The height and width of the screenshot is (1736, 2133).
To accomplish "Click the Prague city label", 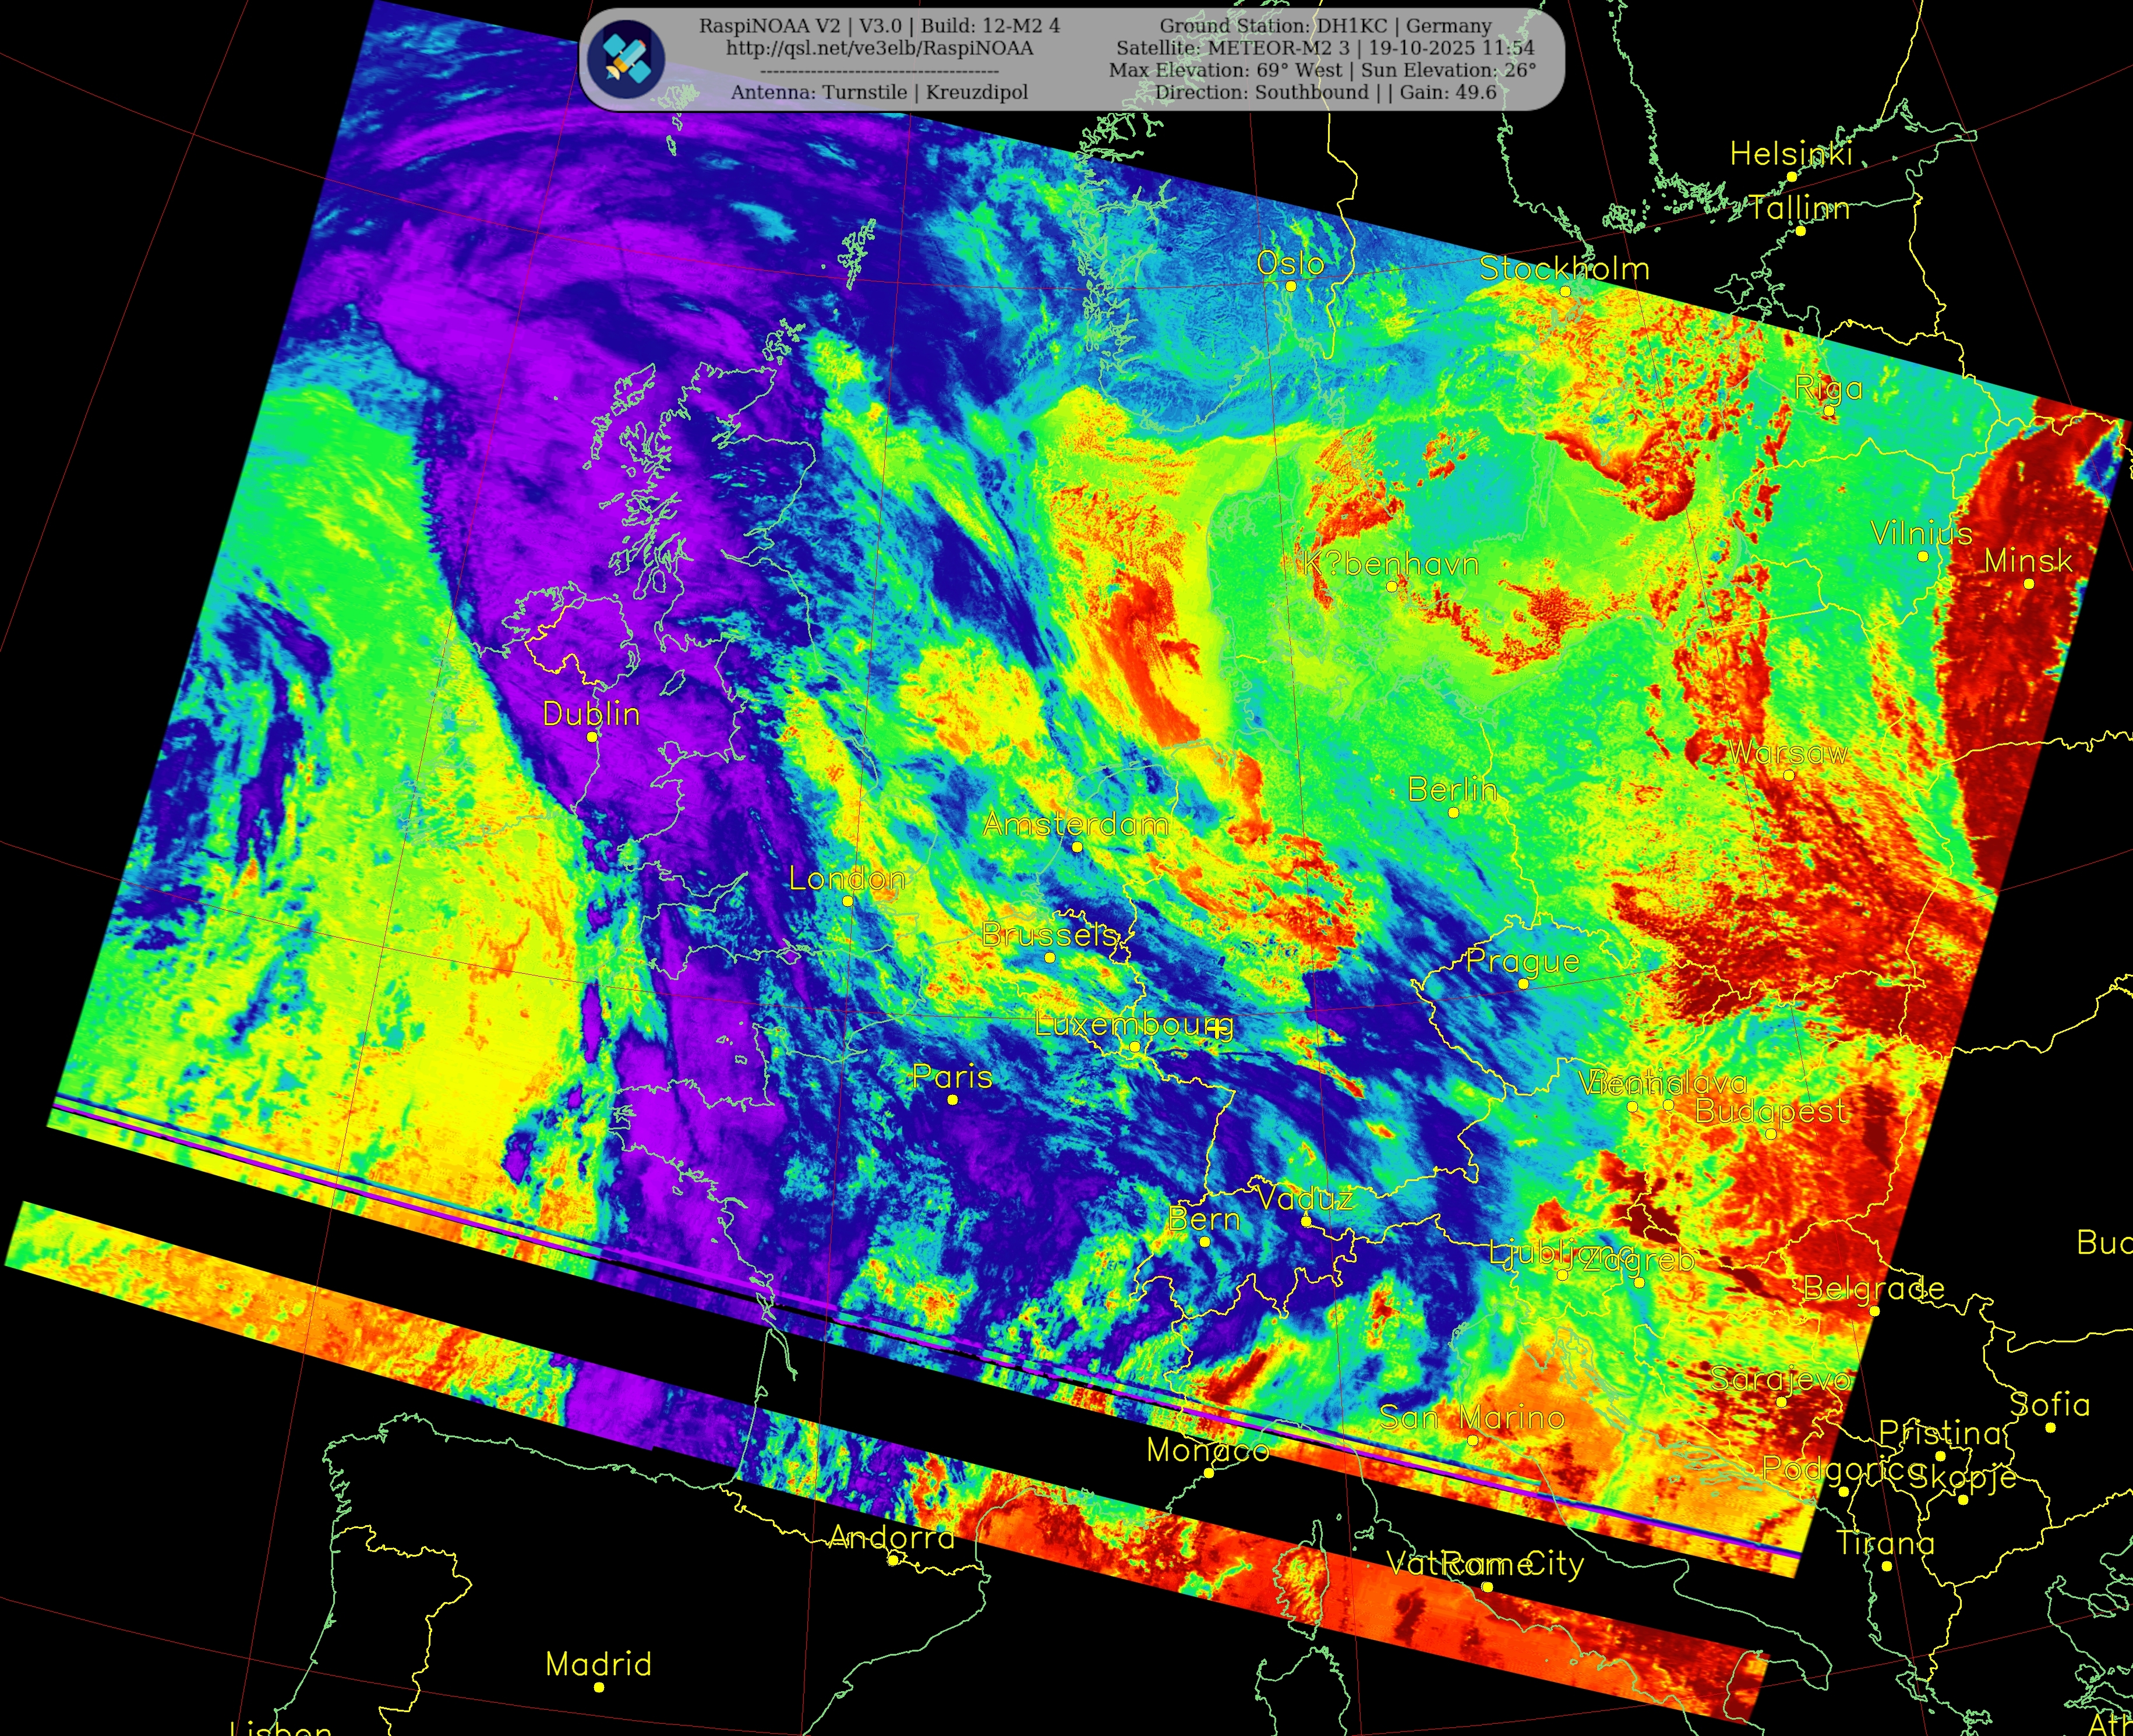I will (x=1523, y=961).
